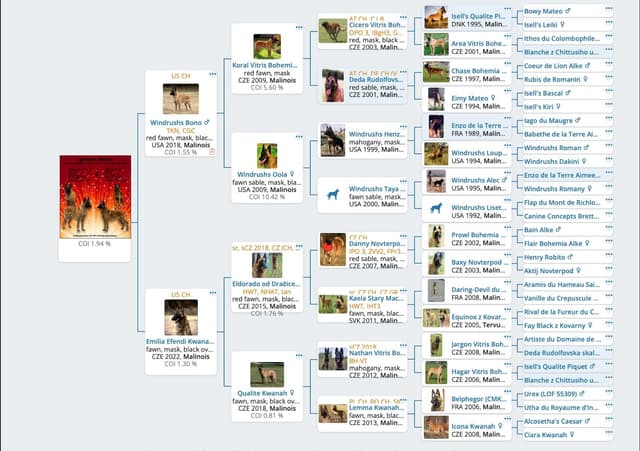Open the three-dot menu beside Bowy Mateo

click(609, 9)
